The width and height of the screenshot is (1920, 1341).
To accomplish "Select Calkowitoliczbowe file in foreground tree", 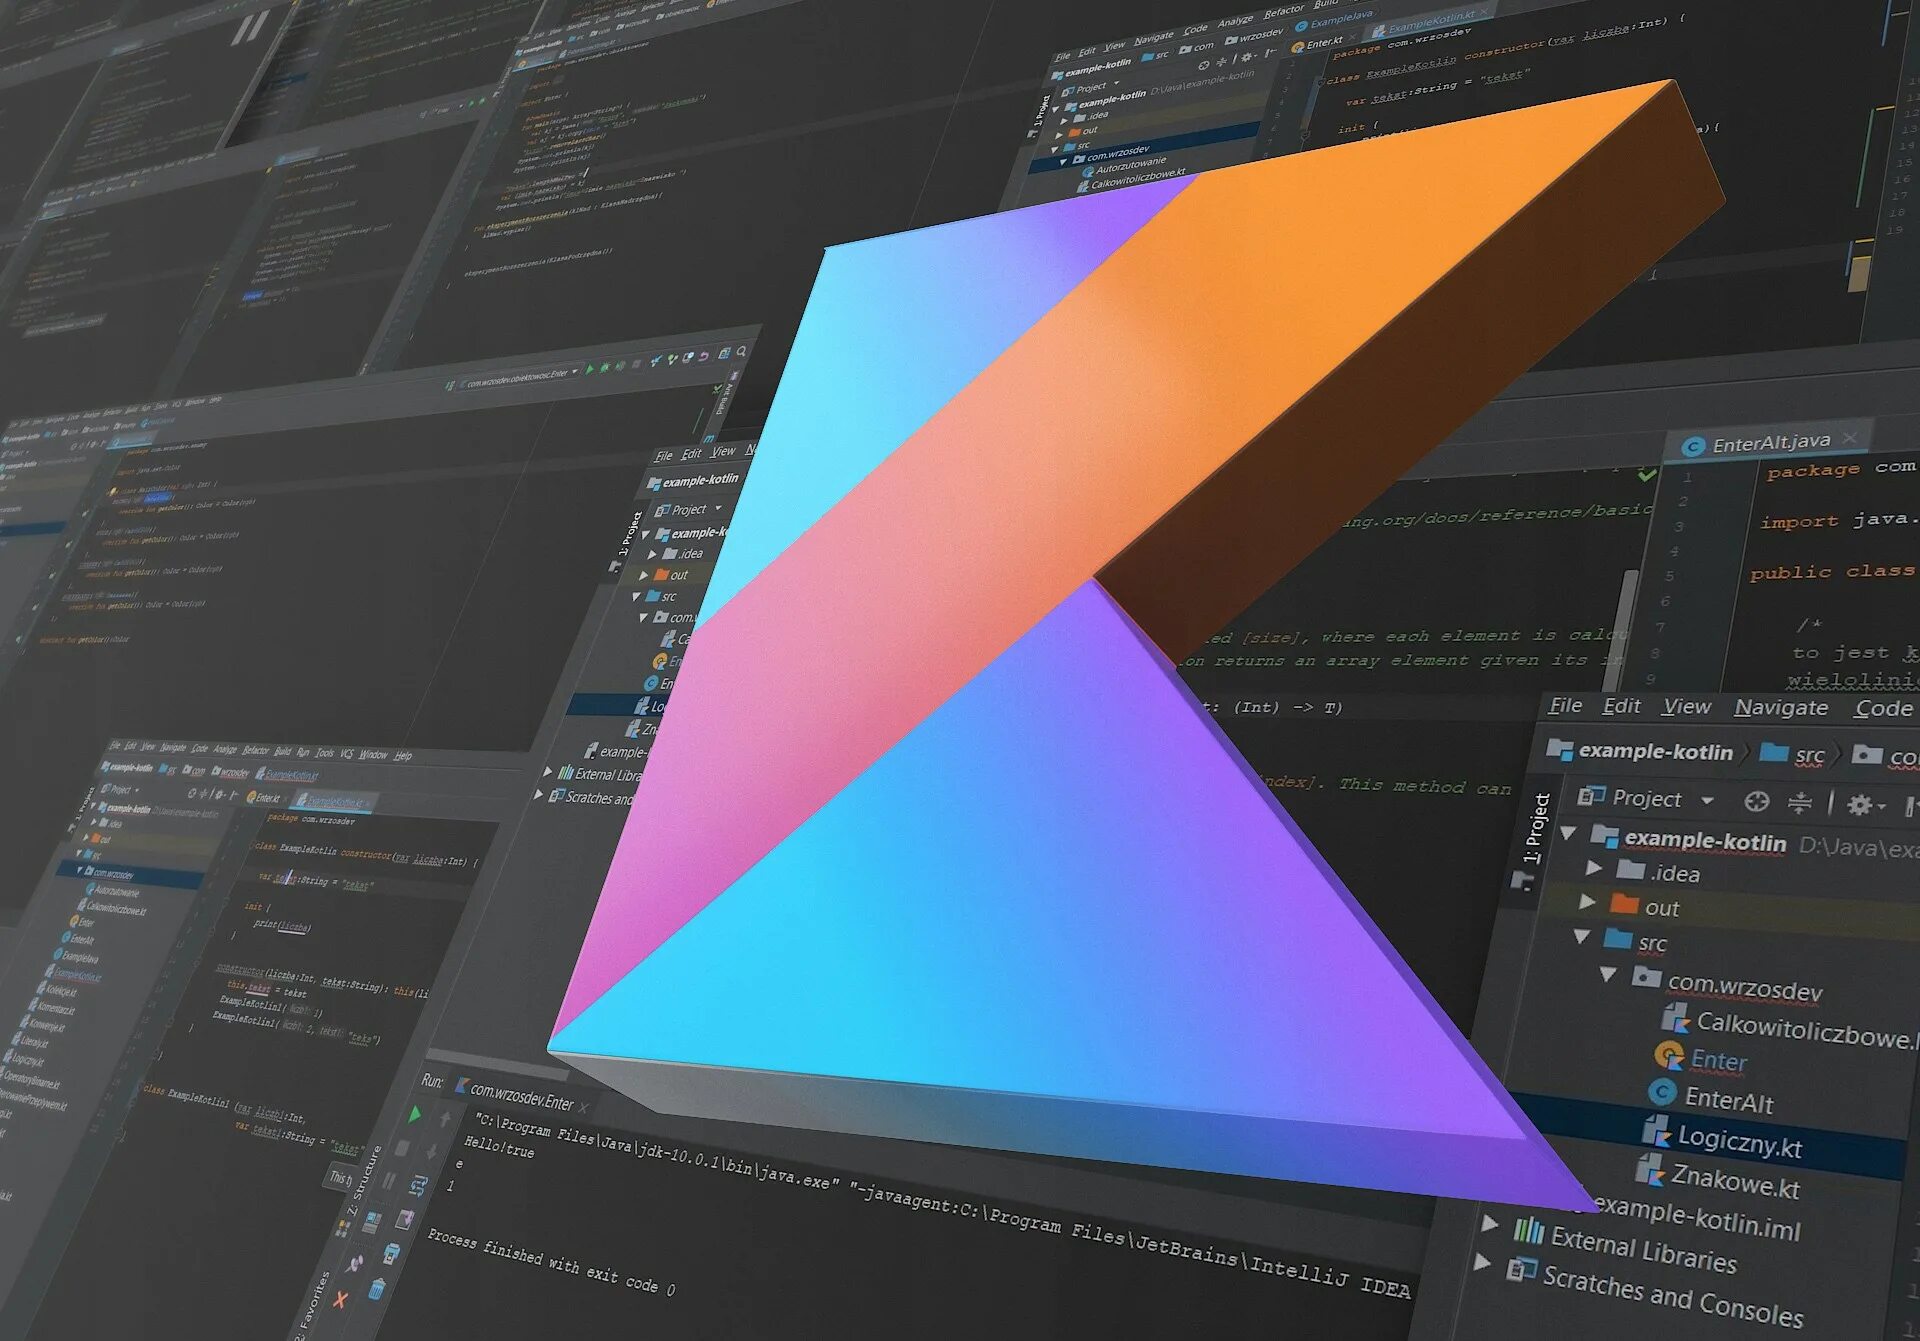I will [1790, 1027].
